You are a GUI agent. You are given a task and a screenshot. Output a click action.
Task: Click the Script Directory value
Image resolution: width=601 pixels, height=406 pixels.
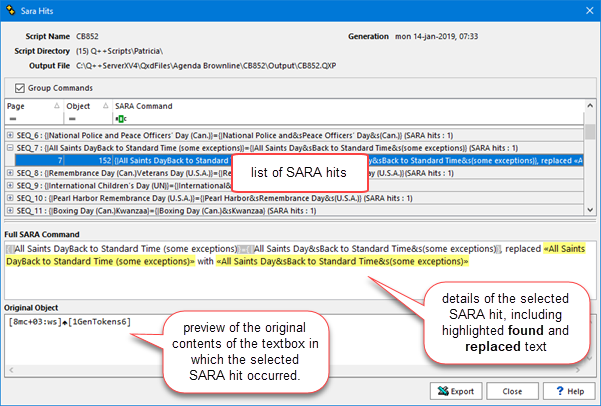tap(119, 51)
